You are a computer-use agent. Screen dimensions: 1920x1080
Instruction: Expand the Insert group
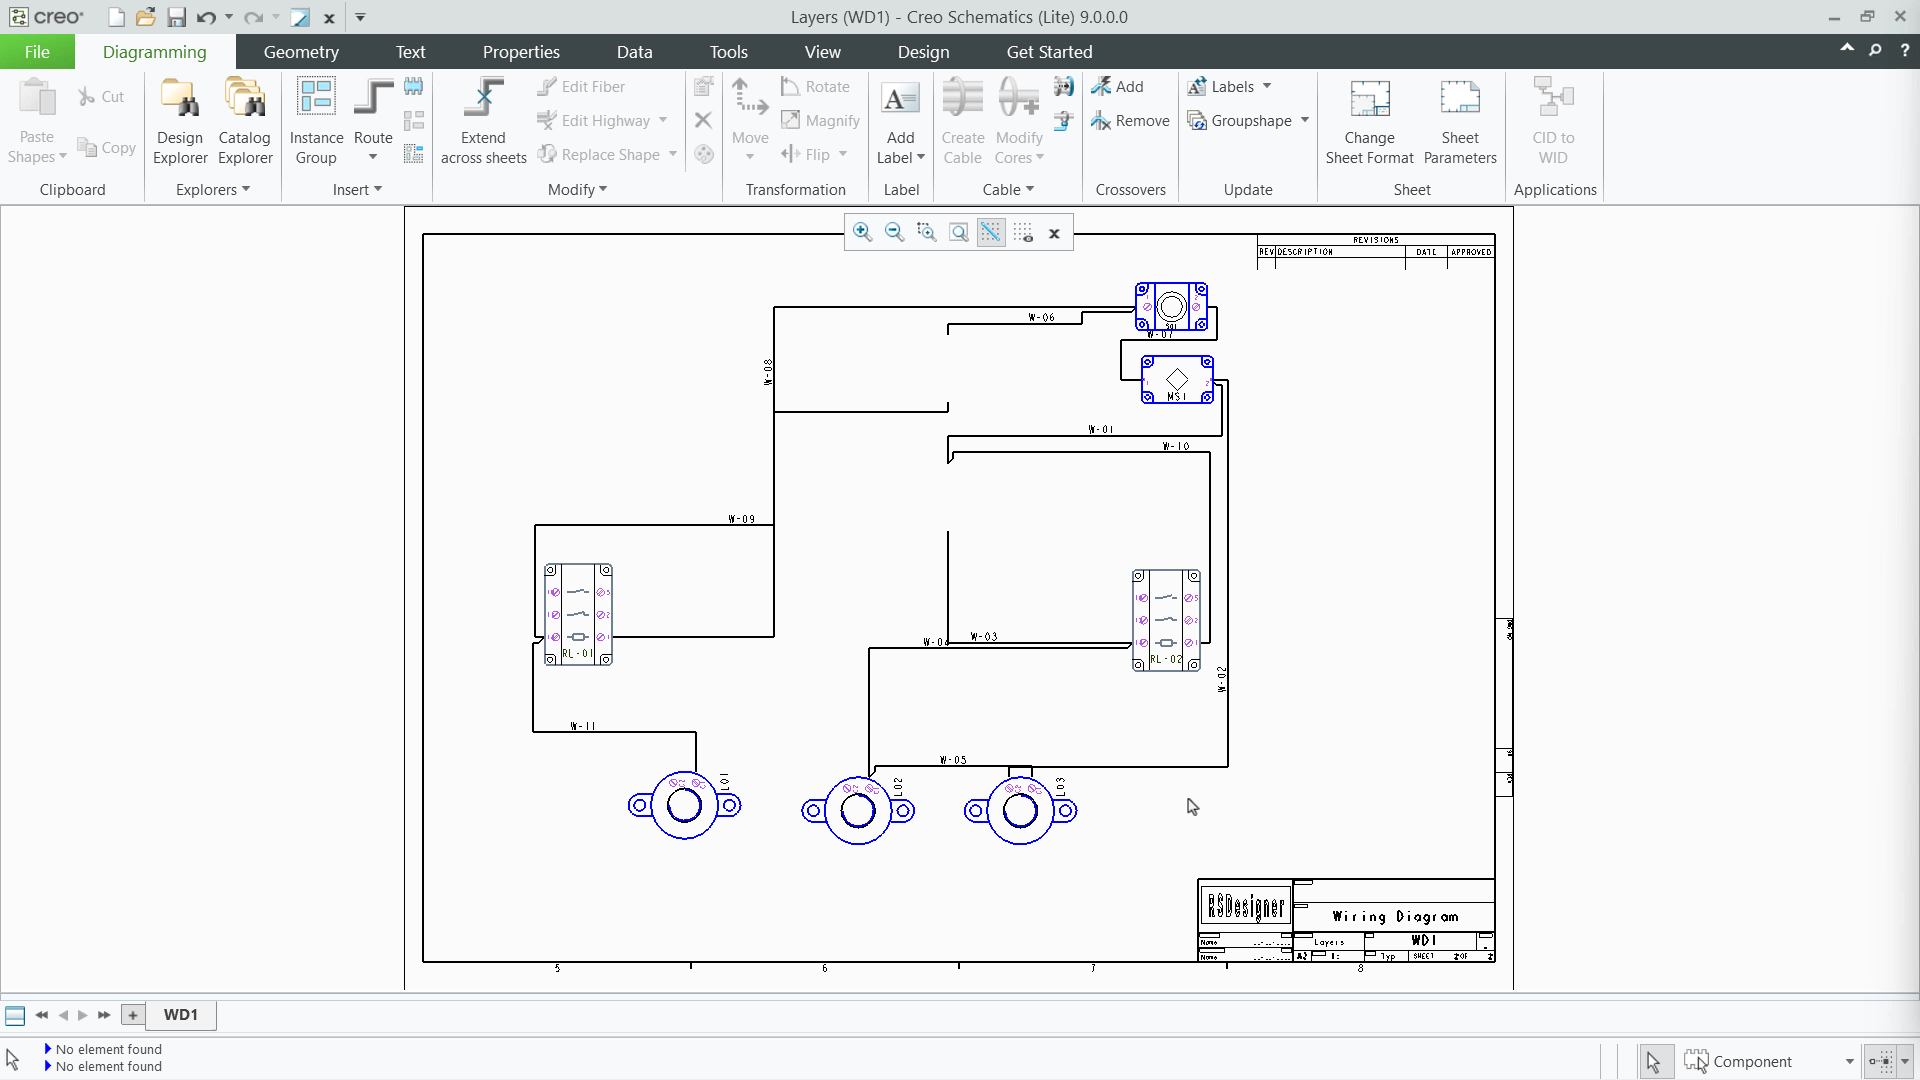[x=357, y=190]
